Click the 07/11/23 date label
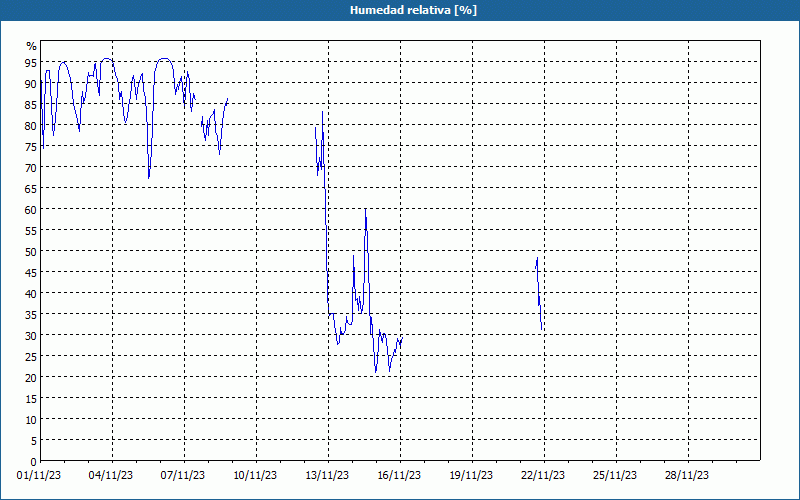 183,476
